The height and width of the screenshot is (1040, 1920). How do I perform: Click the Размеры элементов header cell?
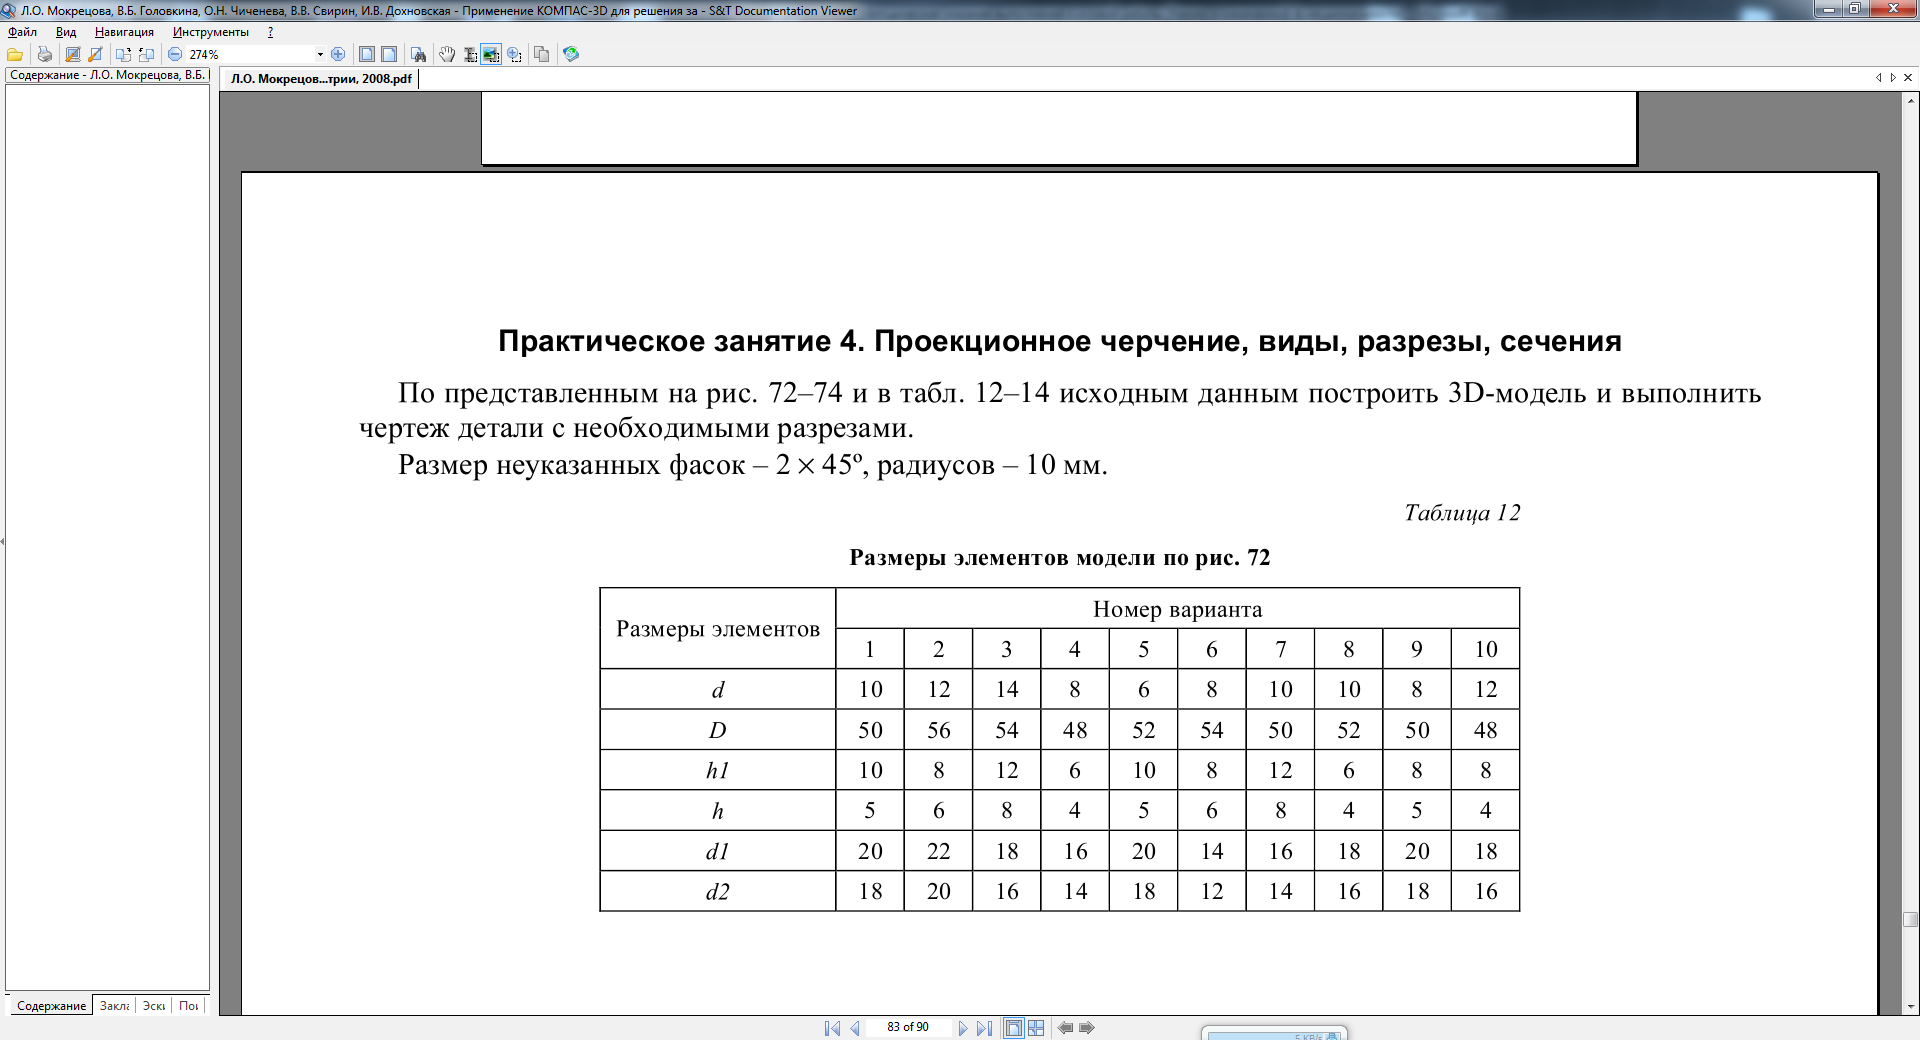(717, 629)
